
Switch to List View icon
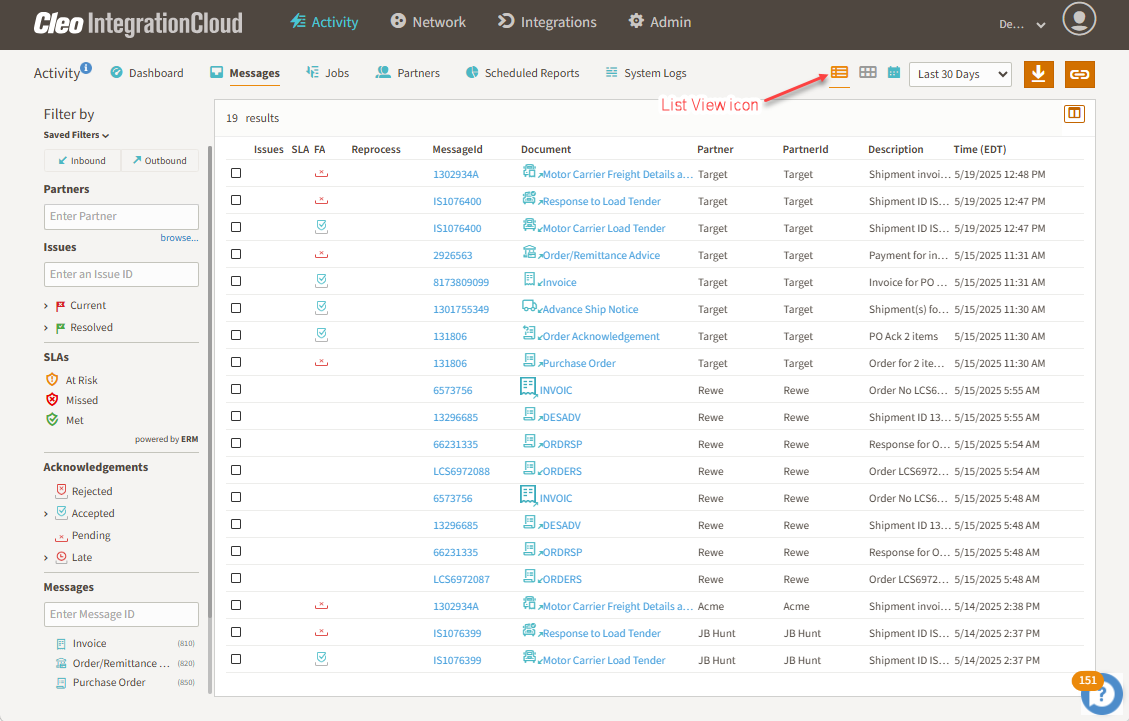click(x=839, y=73)
